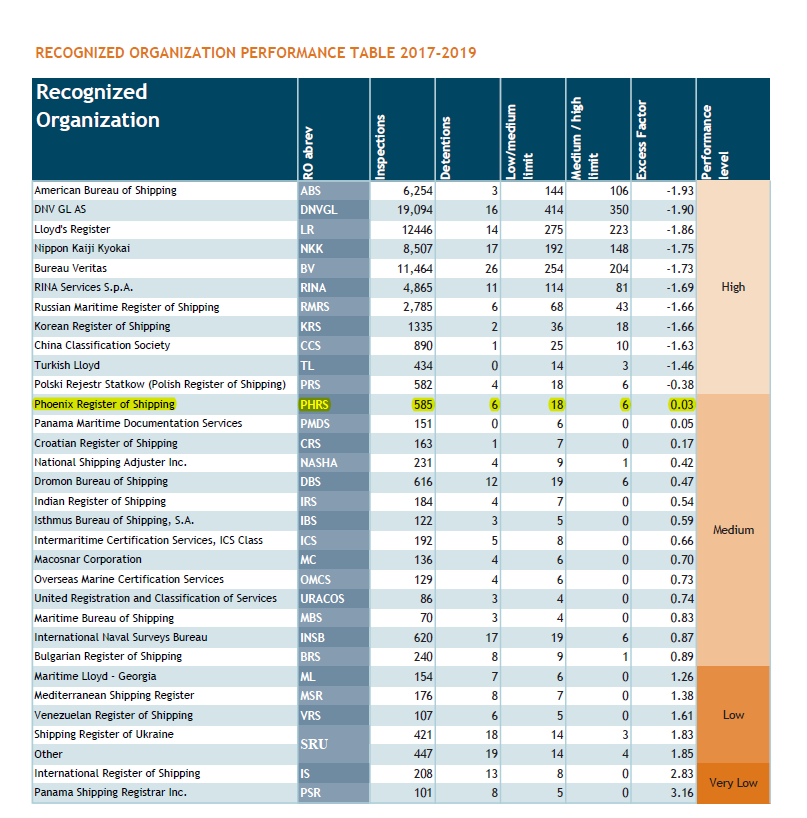807x818 pixels.
Task: Select "Mediterranean Shipping Register" name
Action: (114, 695)
